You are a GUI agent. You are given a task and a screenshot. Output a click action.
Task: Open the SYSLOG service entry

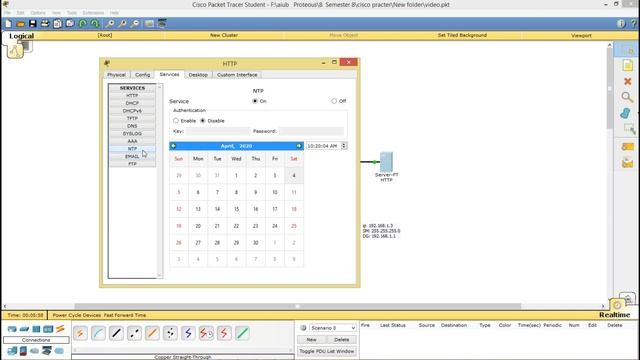(x=132, y=133)
